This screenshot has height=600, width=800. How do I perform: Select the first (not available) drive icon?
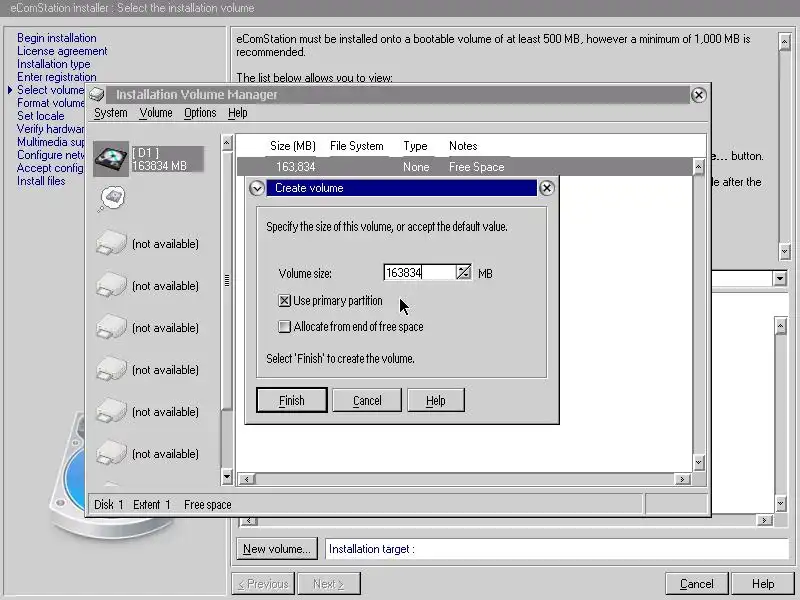point(111,243)
